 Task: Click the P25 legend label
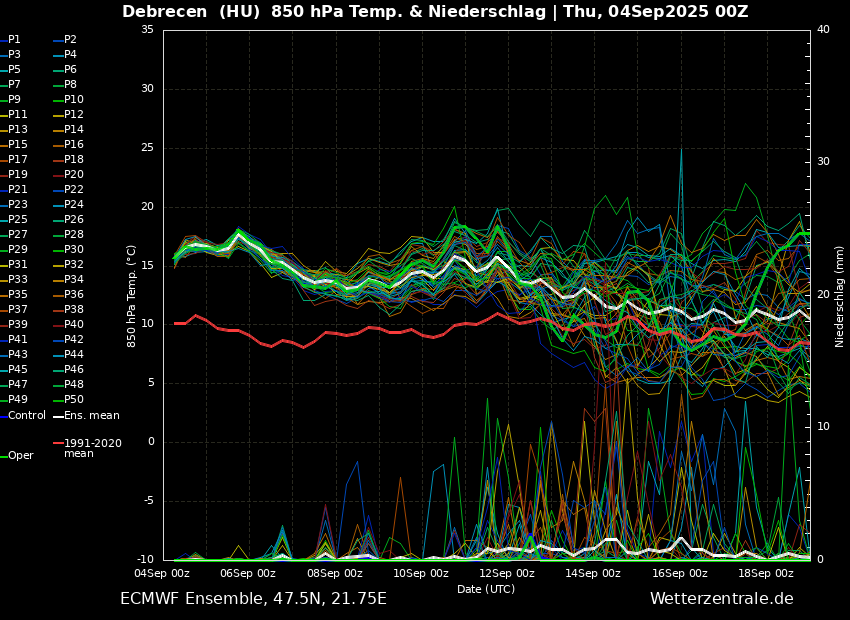point(18,220)
